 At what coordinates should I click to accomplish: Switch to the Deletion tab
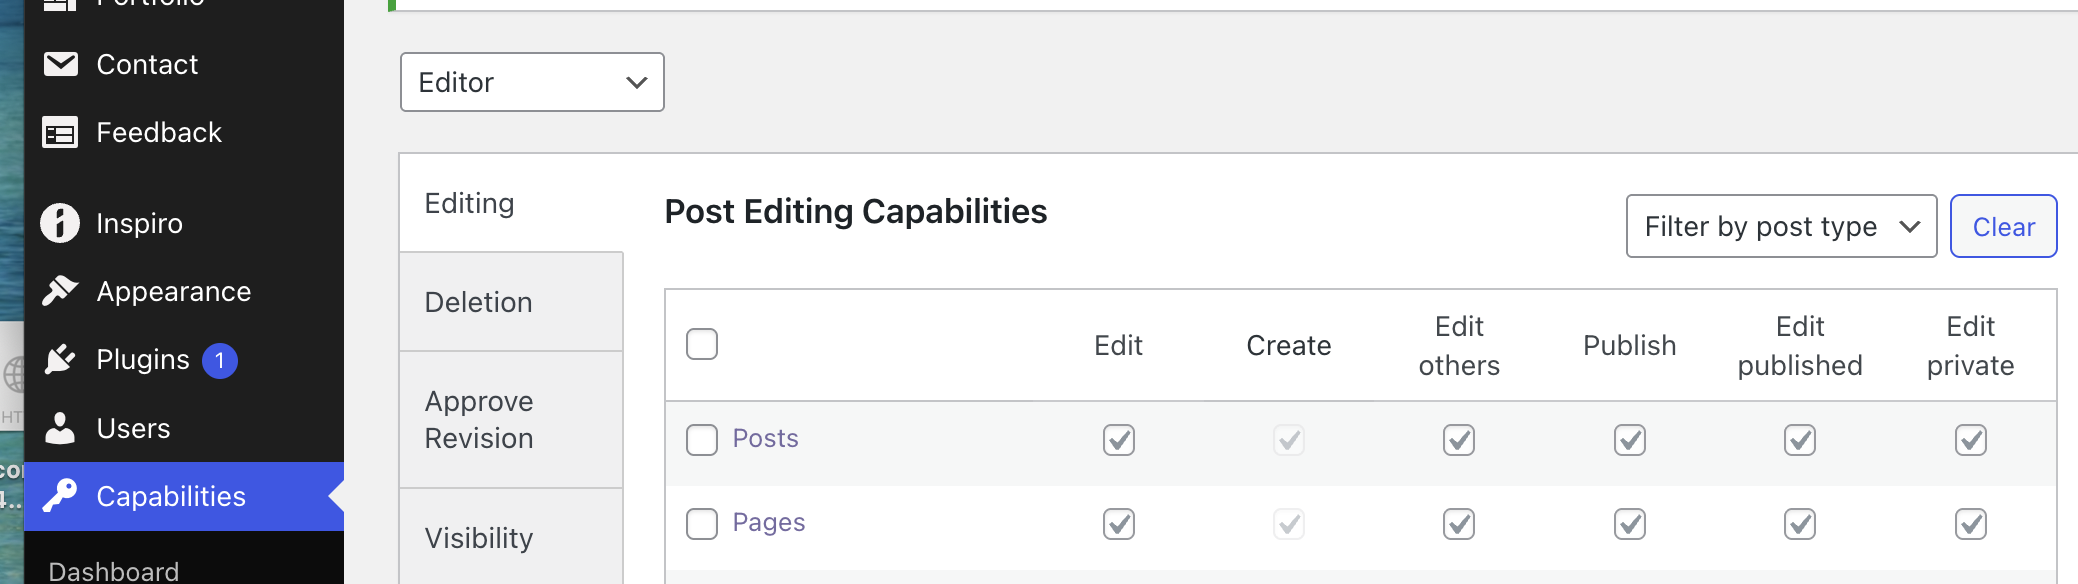[479, 302]
